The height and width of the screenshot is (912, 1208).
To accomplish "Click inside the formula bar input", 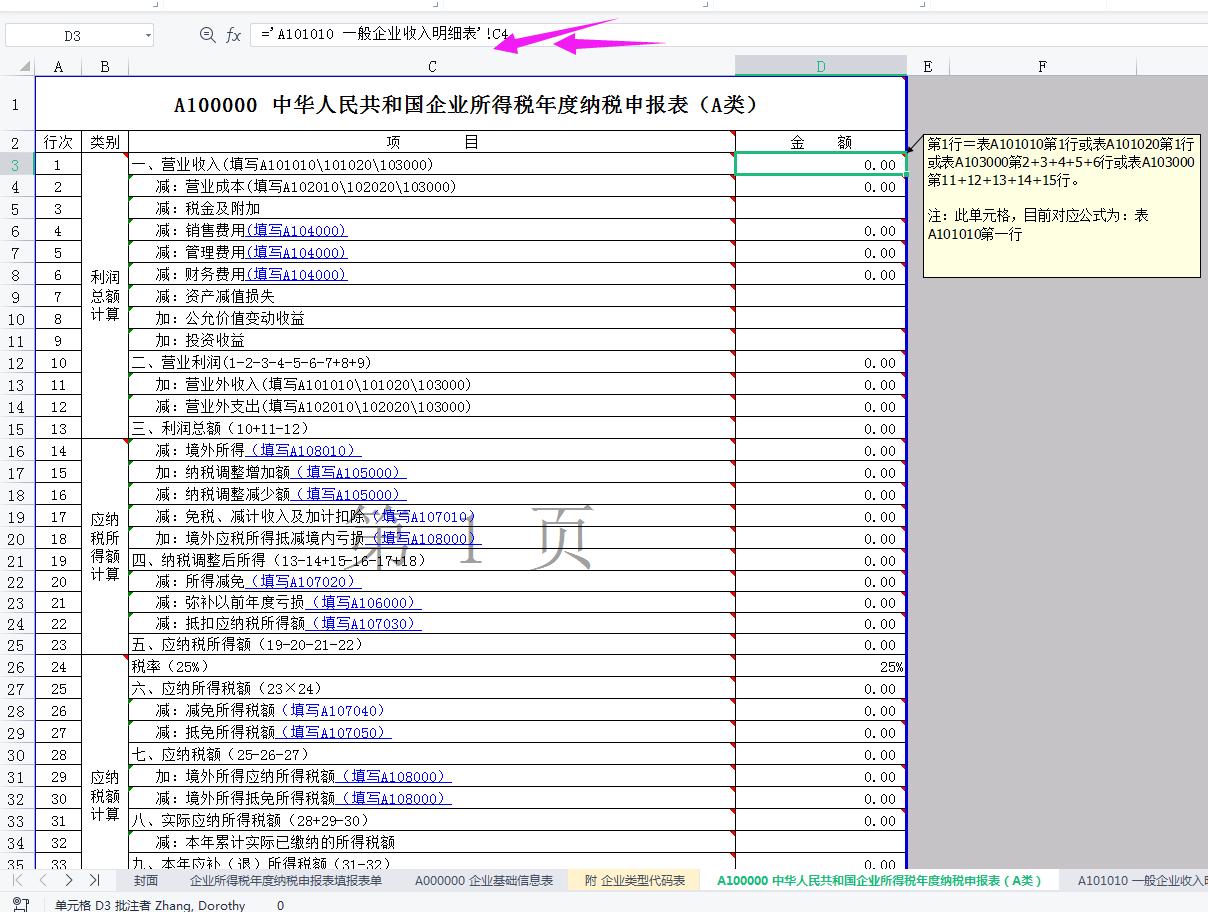I will [500, 33].
